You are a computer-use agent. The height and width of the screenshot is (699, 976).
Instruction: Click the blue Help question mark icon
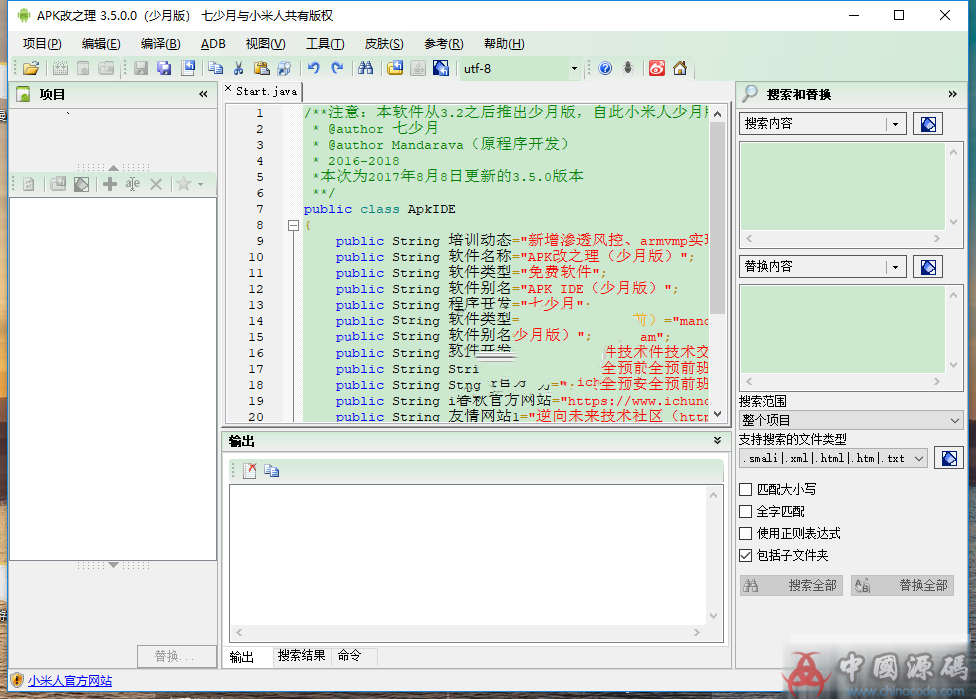605,68
